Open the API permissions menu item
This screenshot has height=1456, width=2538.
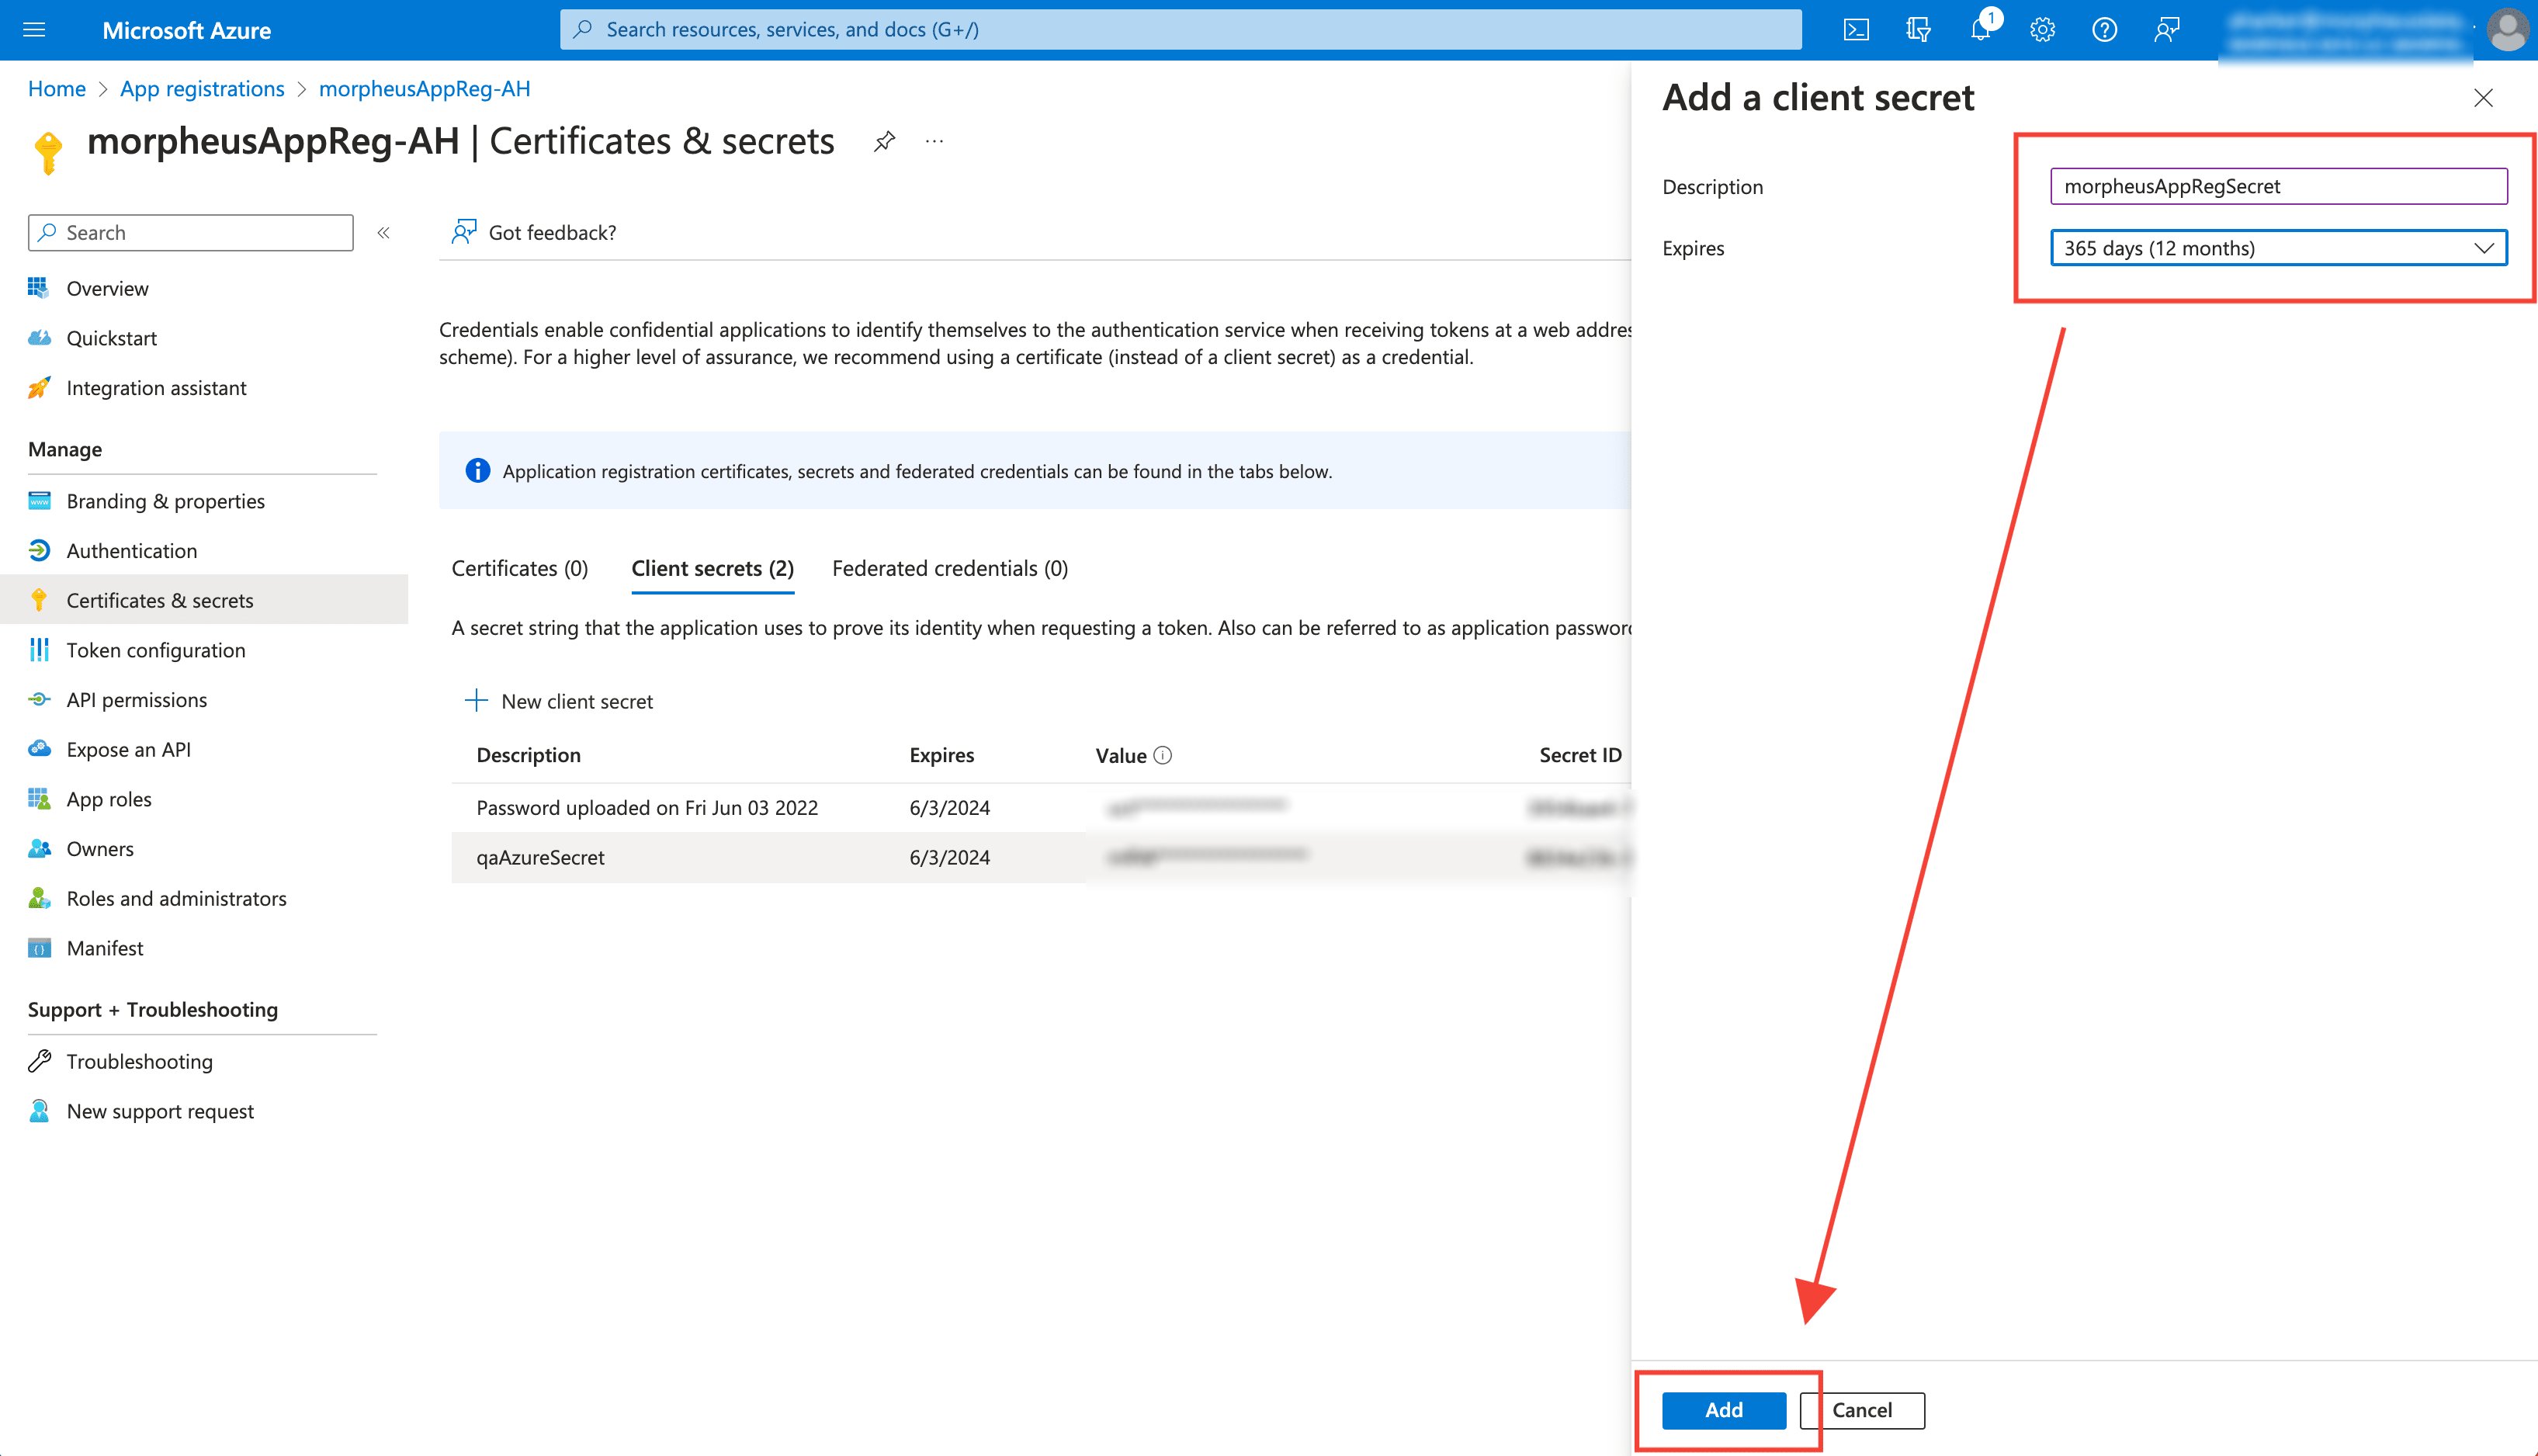pyautogui.click(x=137, y=700)
